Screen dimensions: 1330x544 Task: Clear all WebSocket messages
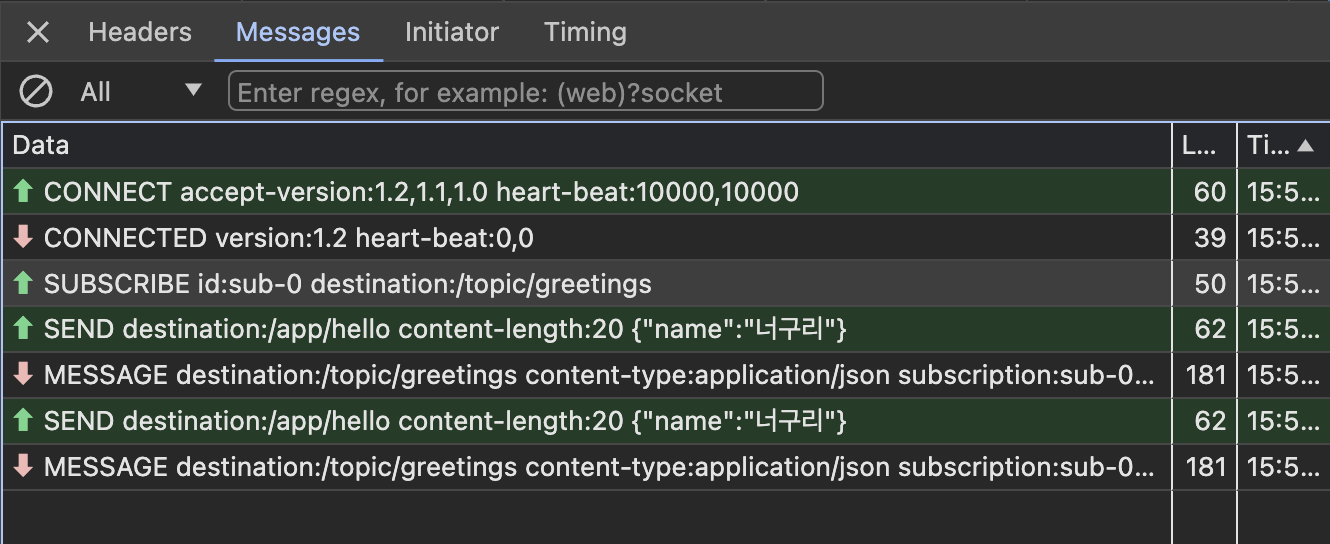point(36,92)
